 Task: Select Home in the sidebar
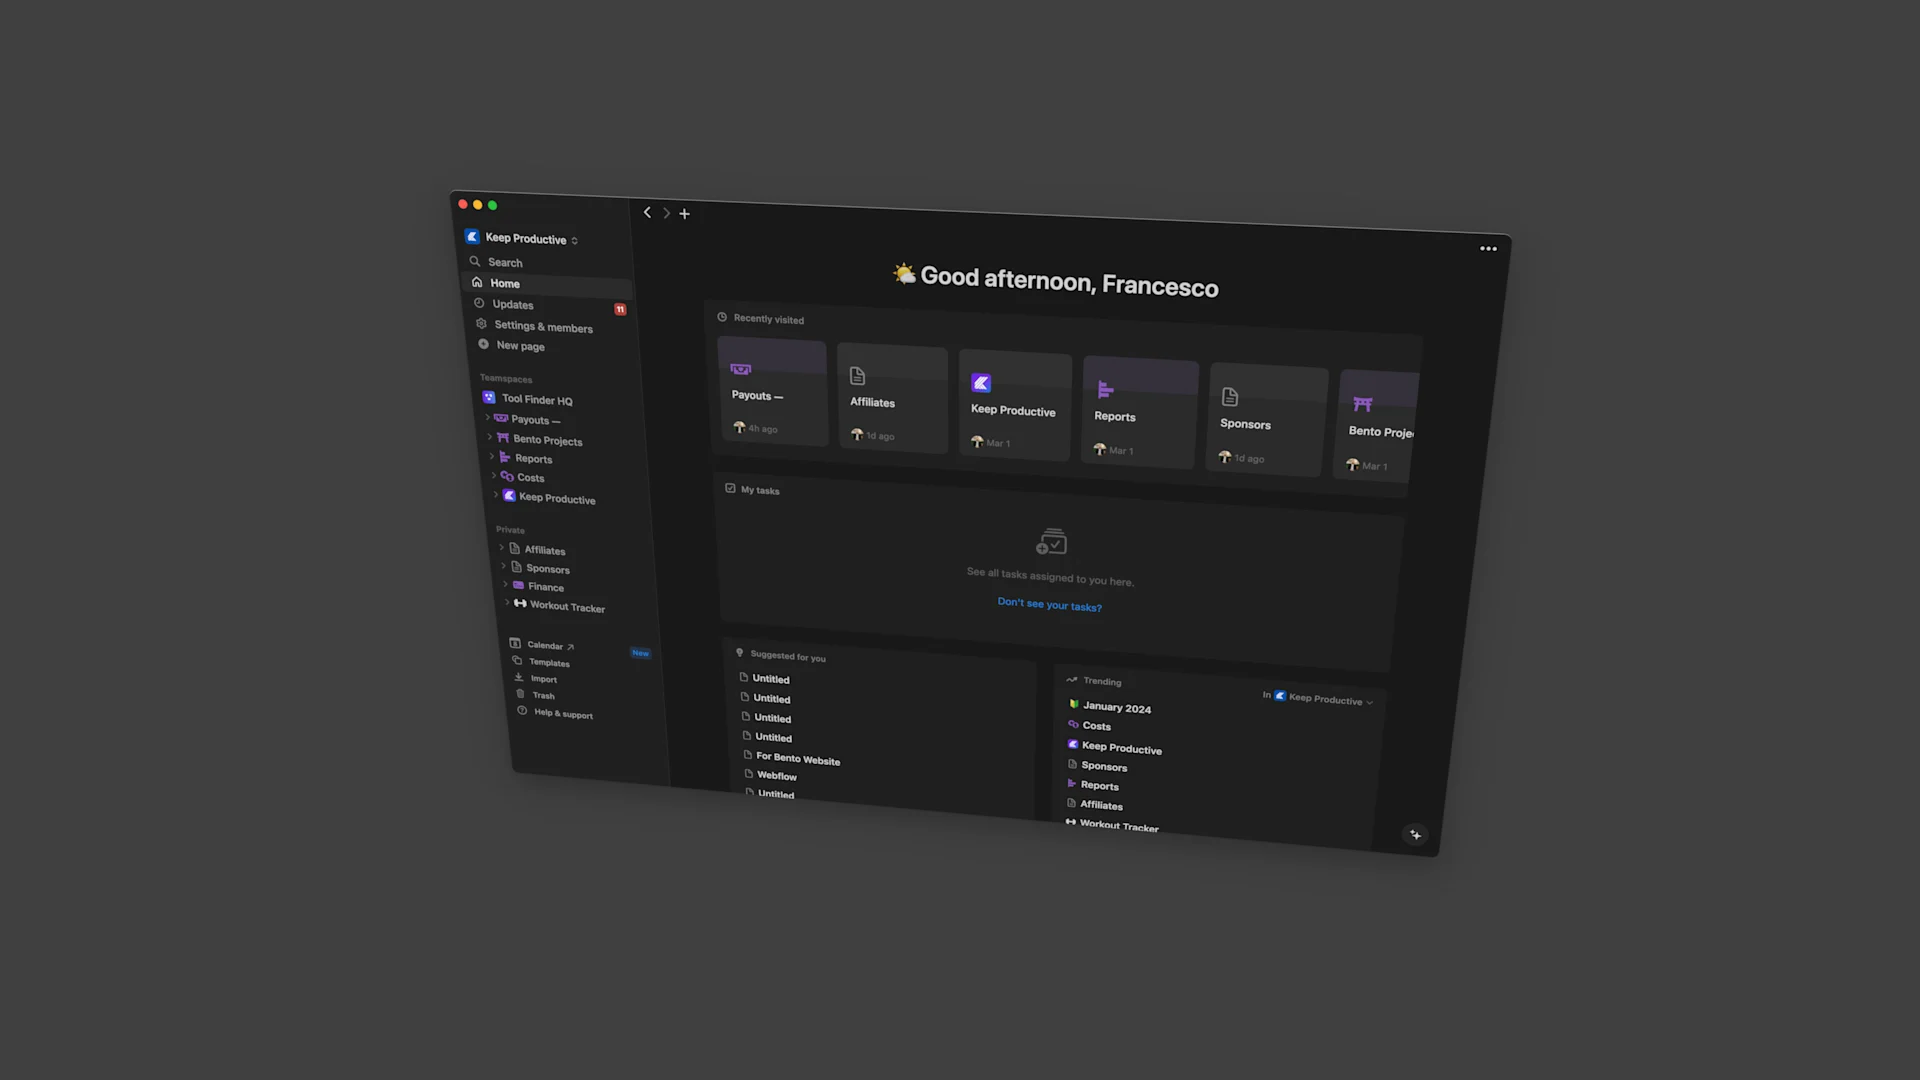pos(505,283)
